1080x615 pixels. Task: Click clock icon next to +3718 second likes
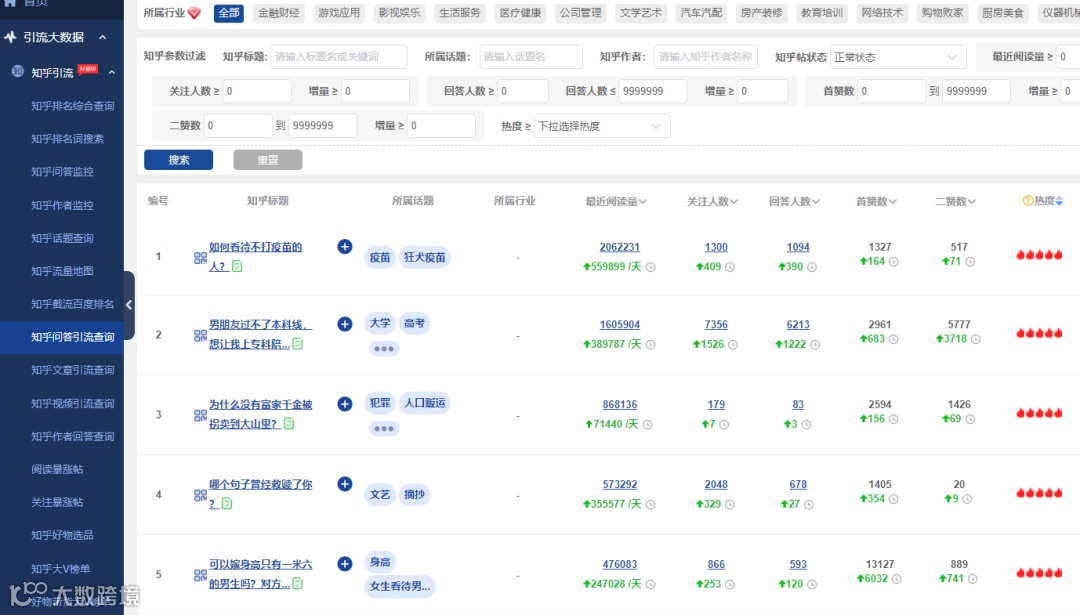coord(975,339)
